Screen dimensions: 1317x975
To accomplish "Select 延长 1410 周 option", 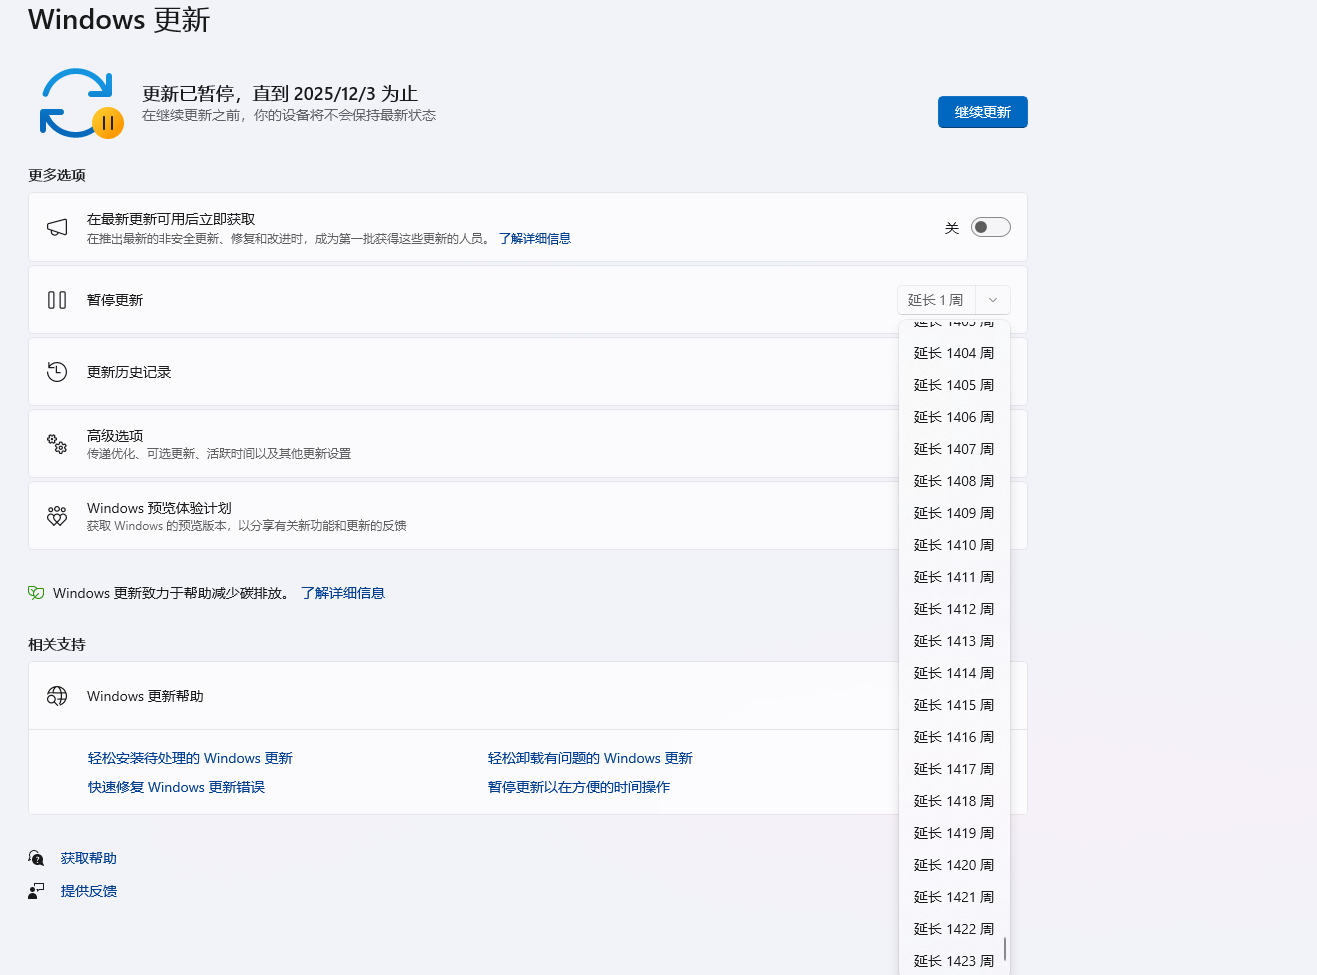I will (x=954, y=545).
